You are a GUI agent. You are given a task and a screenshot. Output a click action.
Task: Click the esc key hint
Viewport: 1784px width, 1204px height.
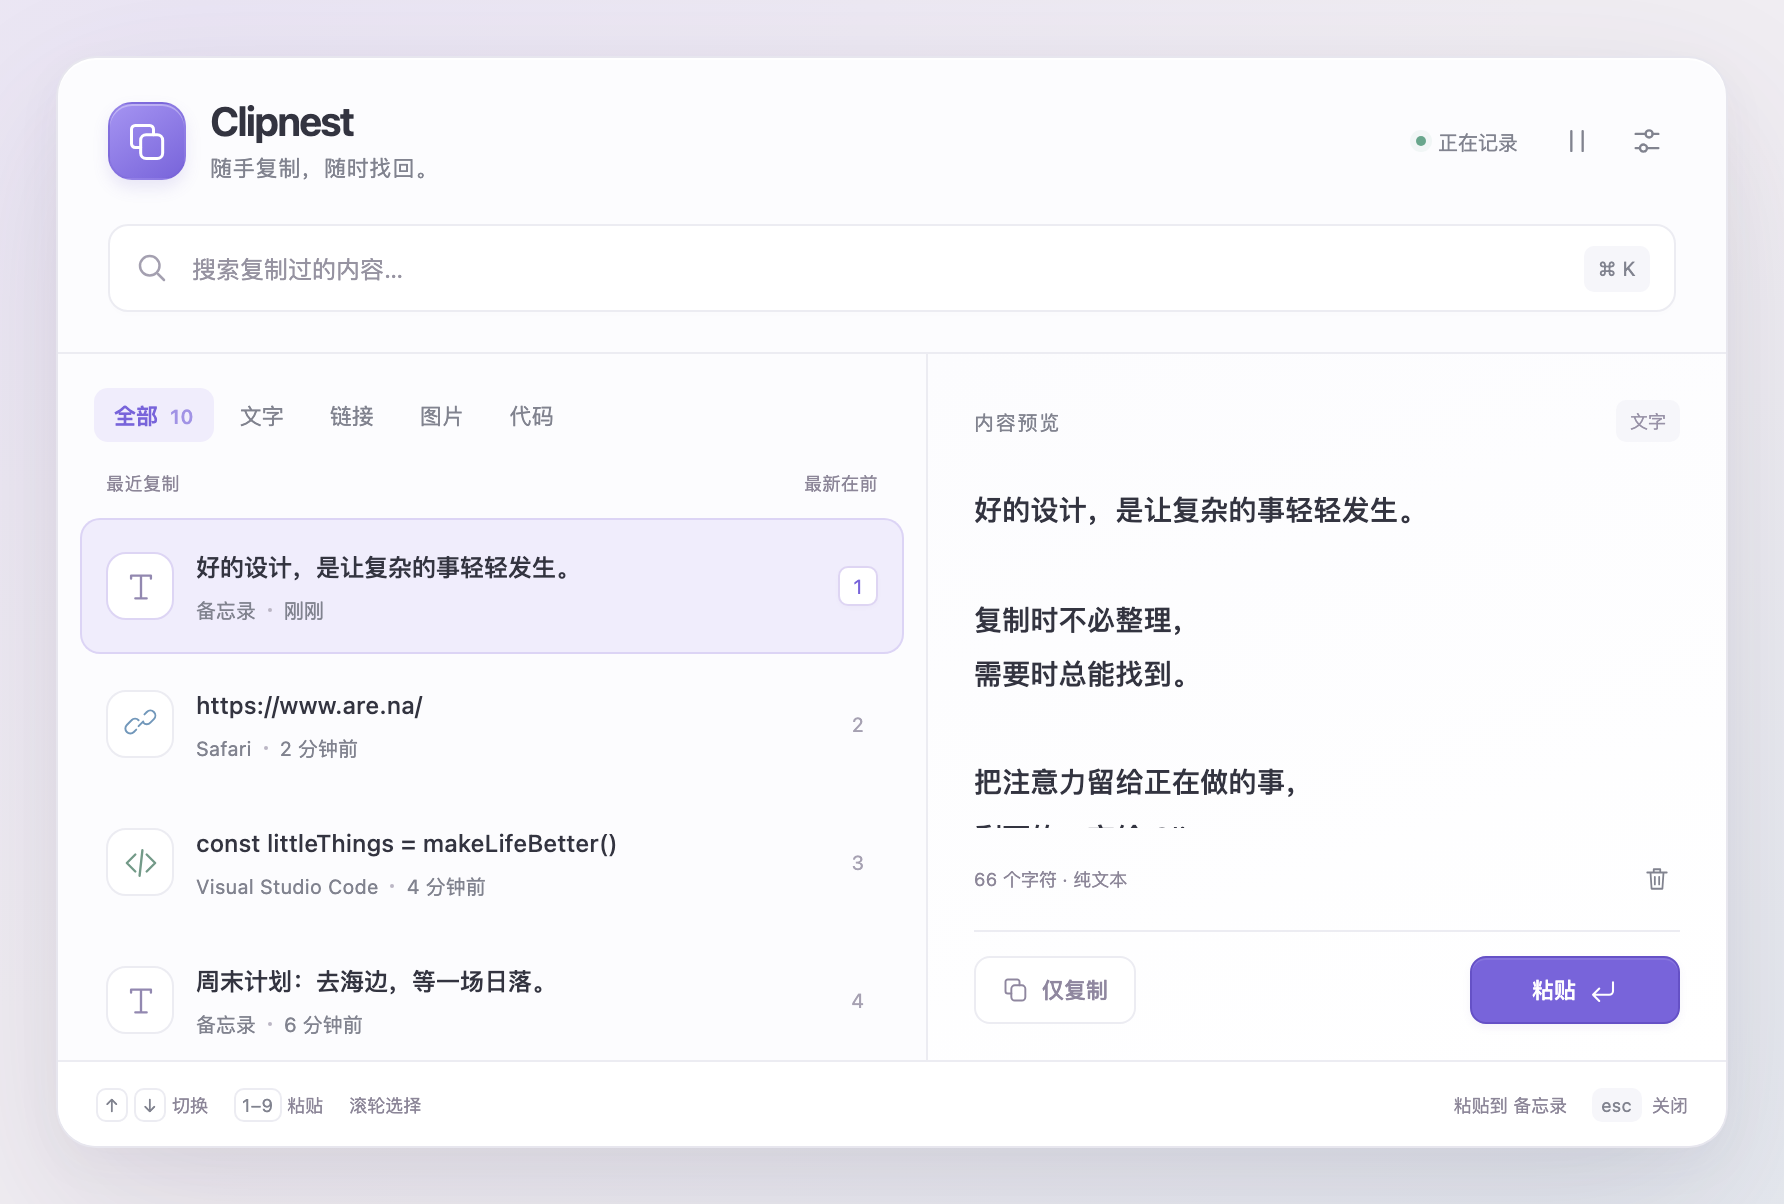coord(1616,1105)
